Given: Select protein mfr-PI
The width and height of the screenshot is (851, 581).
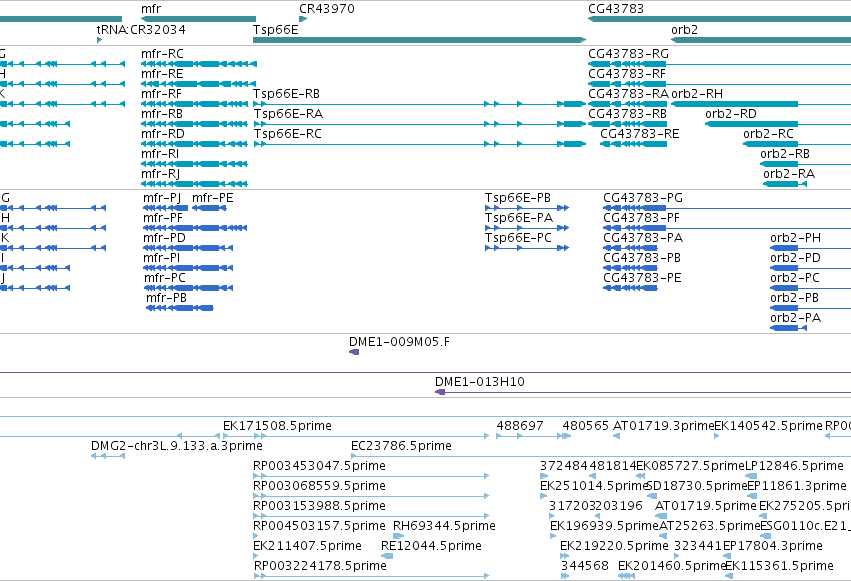Looking at the screenshot, I should (x=188, y=268).
